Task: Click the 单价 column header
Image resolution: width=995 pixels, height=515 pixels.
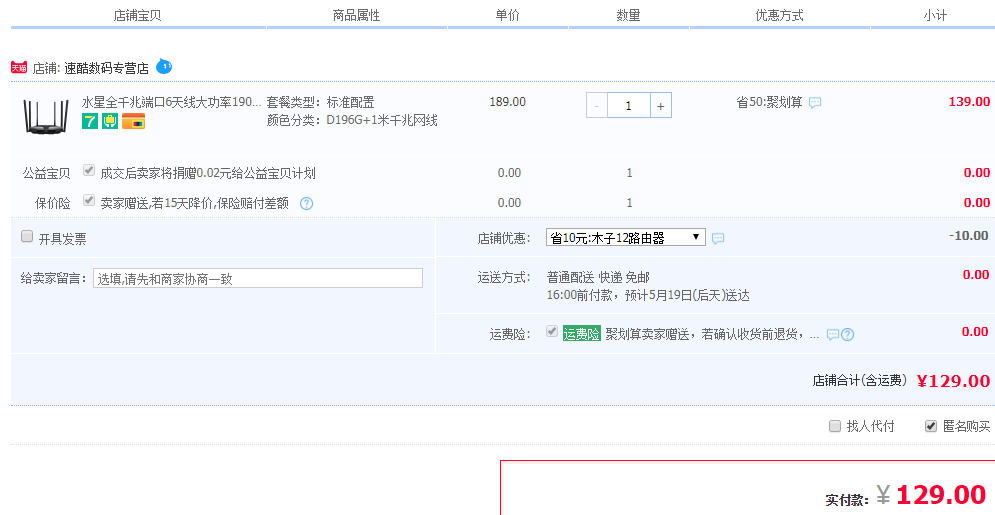Action: coord(508,15)
